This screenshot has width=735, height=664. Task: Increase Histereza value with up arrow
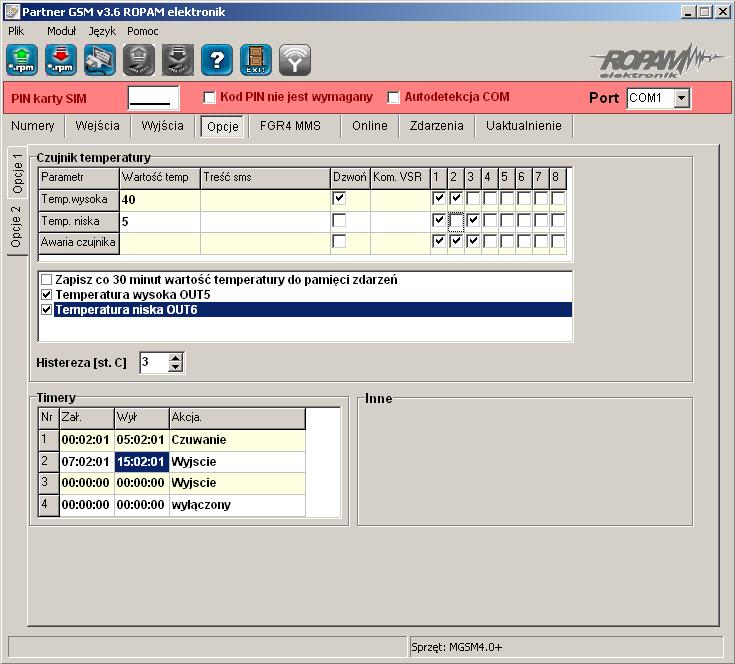coord(175,358)
